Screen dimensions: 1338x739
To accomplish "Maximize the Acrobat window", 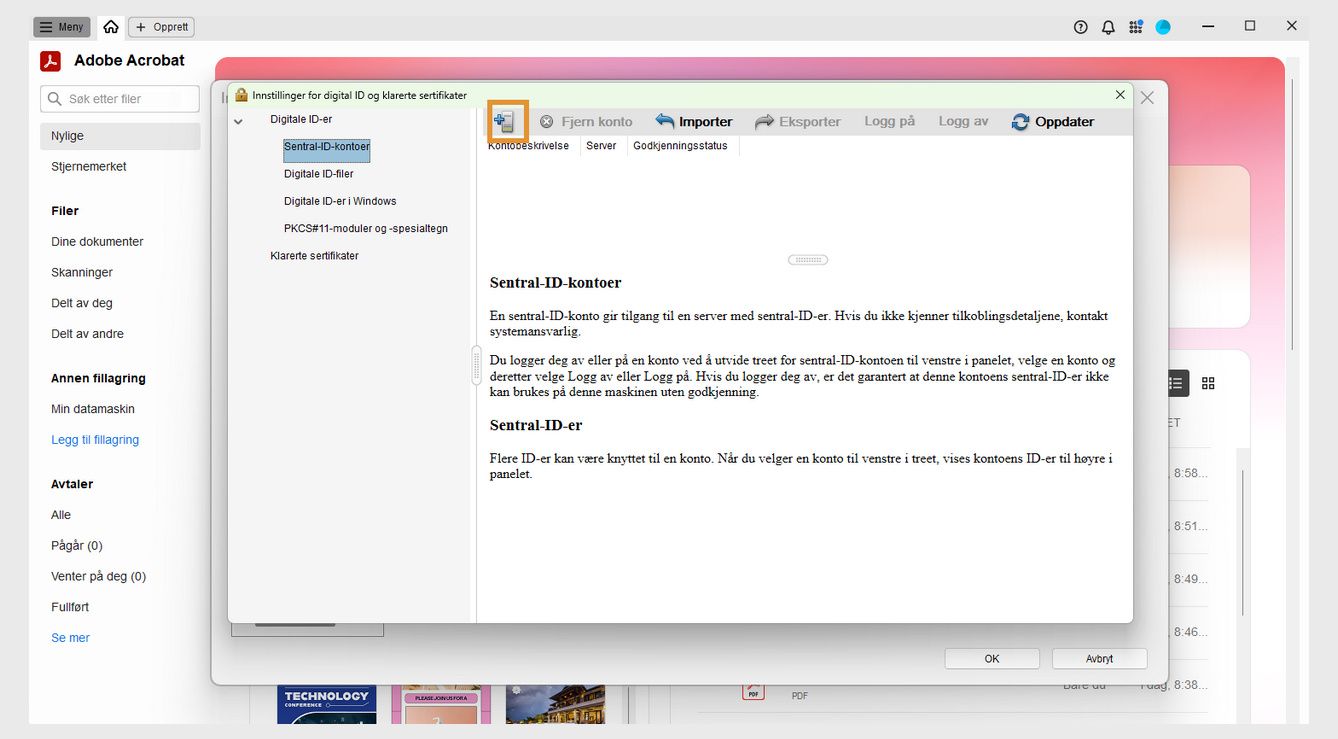I will (x=1250, y=26).
